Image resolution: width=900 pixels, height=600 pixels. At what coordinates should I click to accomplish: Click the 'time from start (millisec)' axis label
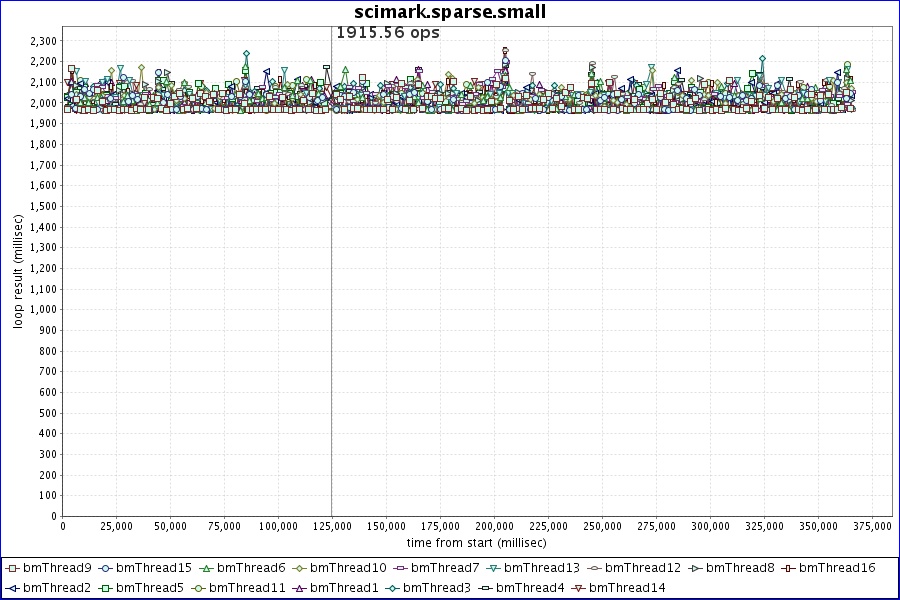coord(476,542)
